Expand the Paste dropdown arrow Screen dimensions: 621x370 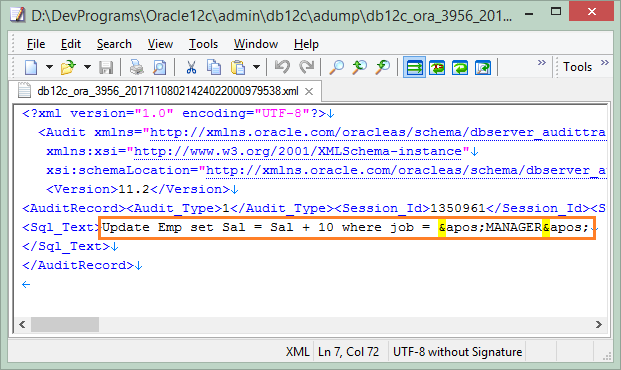point(256,67)
